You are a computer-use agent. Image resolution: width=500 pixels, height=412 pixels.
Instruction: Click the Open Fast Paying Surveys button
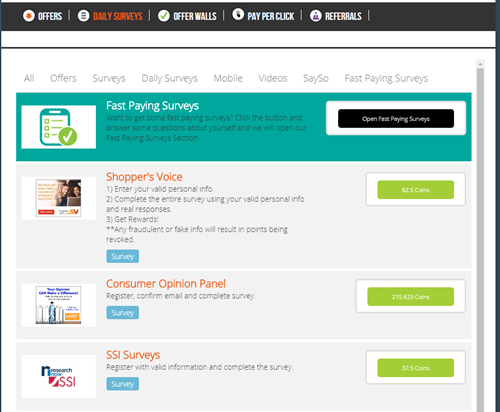pos(396,118)
